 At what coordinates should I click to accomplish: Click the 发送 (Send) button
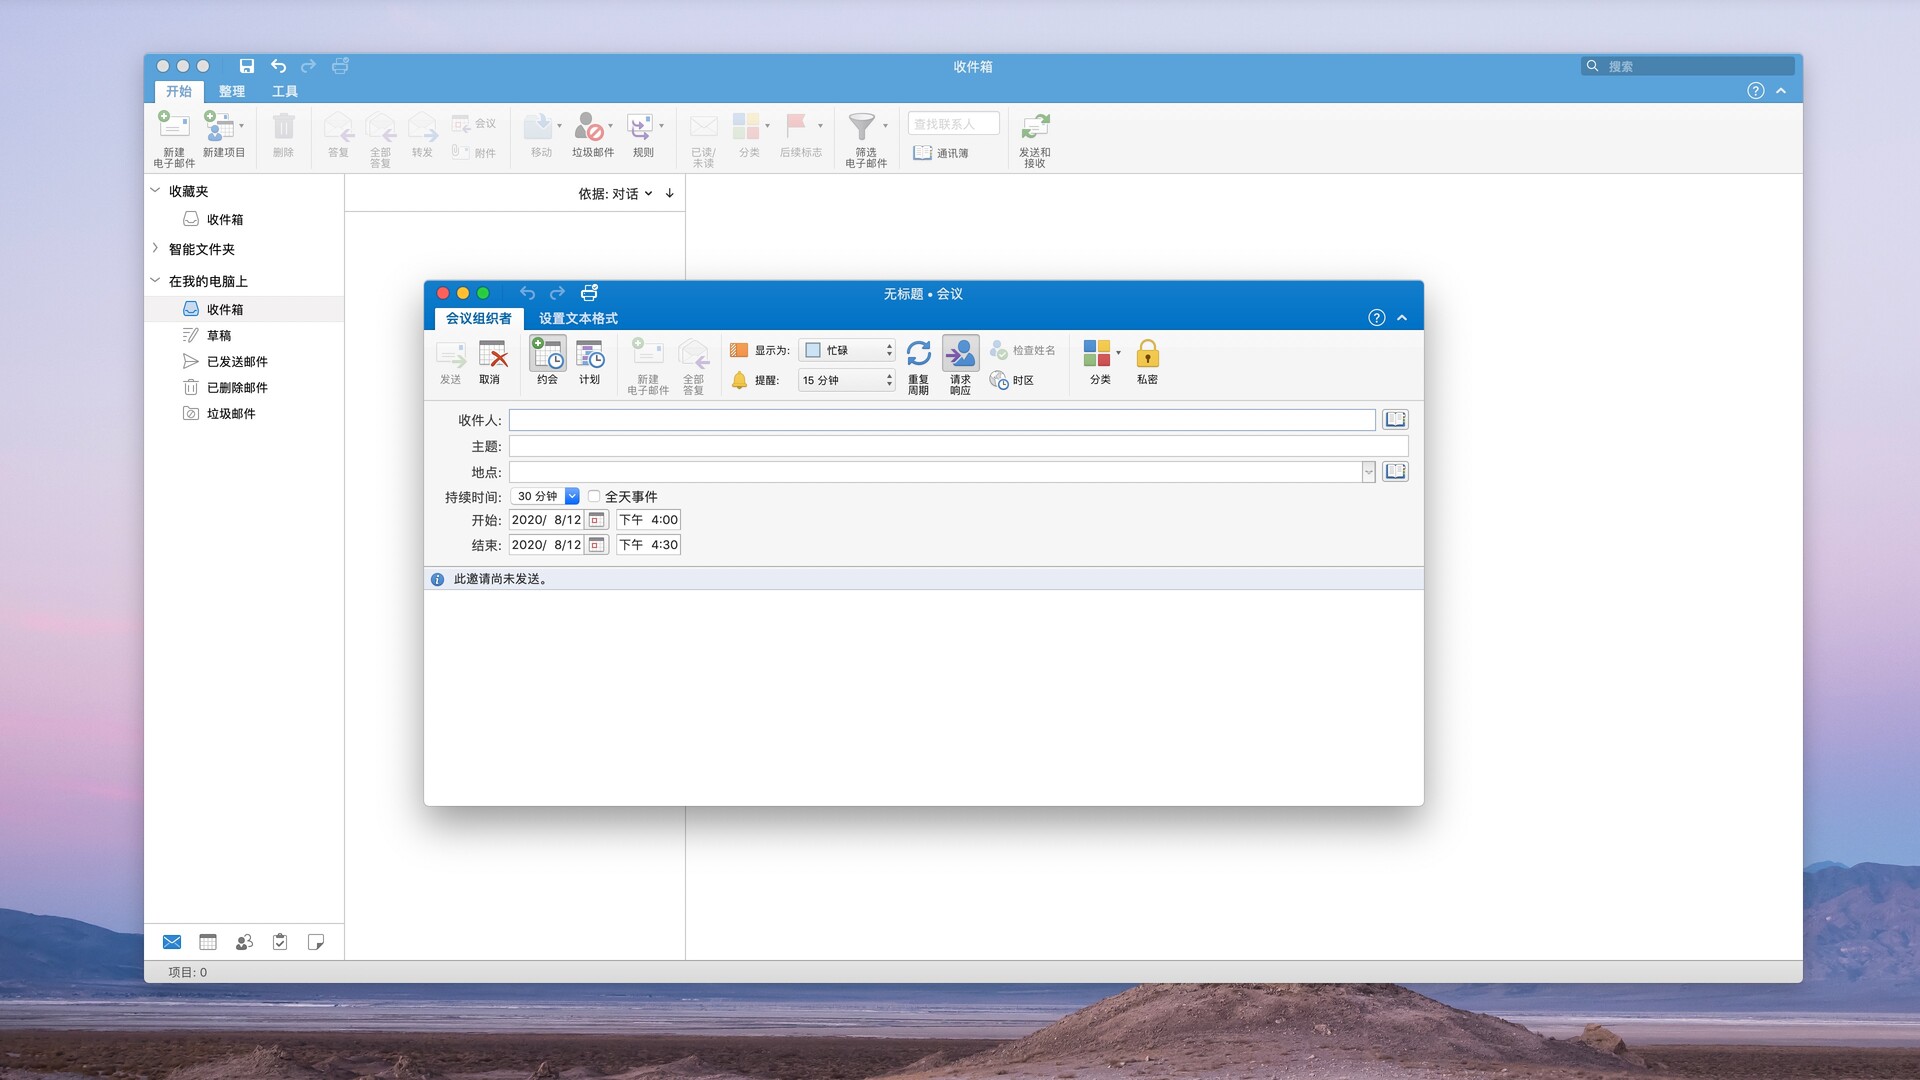coord(451,363)
